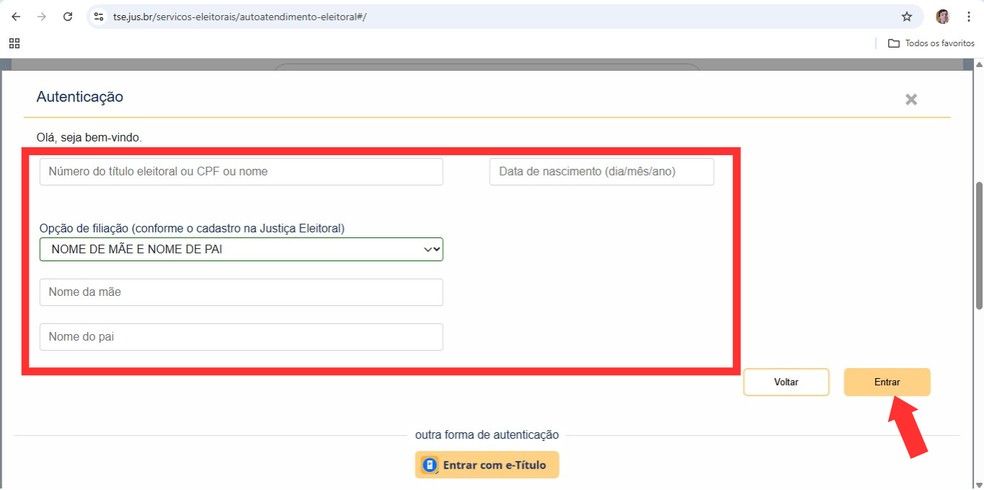Open site information icon in address bar

(x=98, y=17)
